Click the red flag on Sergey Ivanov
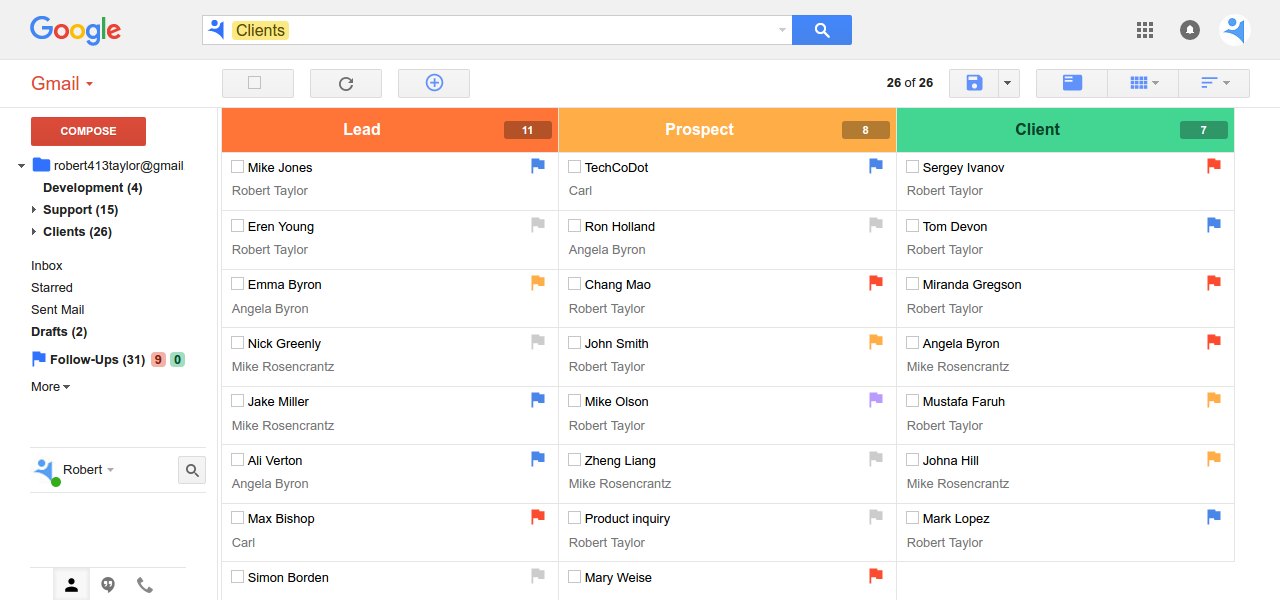Viewport: 1280px width, 600px height. [1214, 166]
